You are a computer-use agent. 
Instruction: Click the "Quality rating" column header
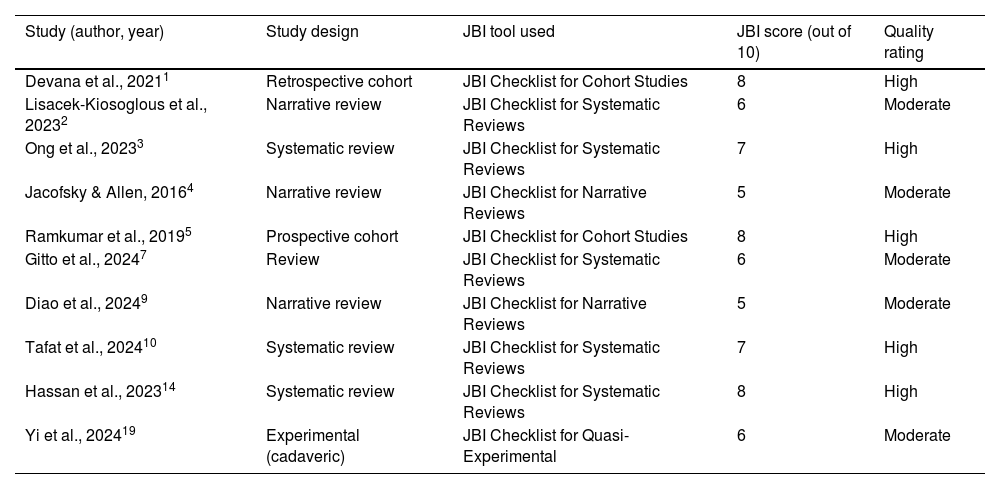908,41
